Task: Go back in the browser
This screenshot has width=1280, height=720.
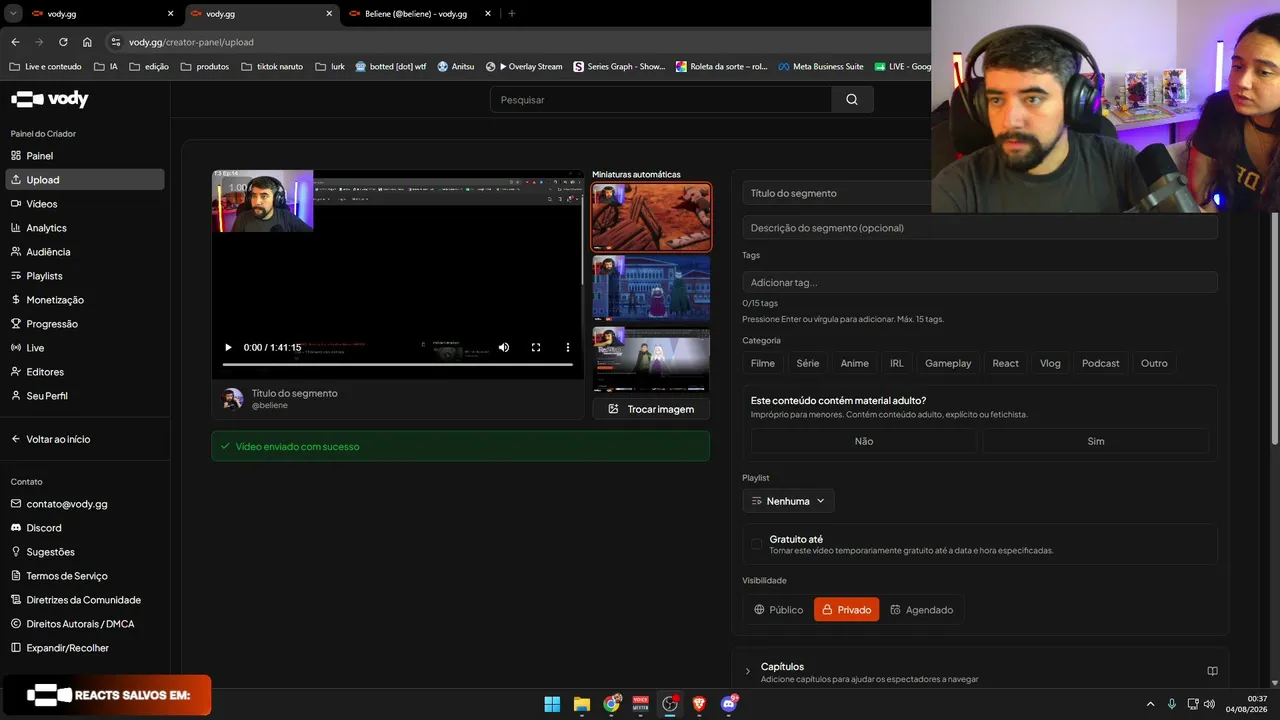Action: 15,42
